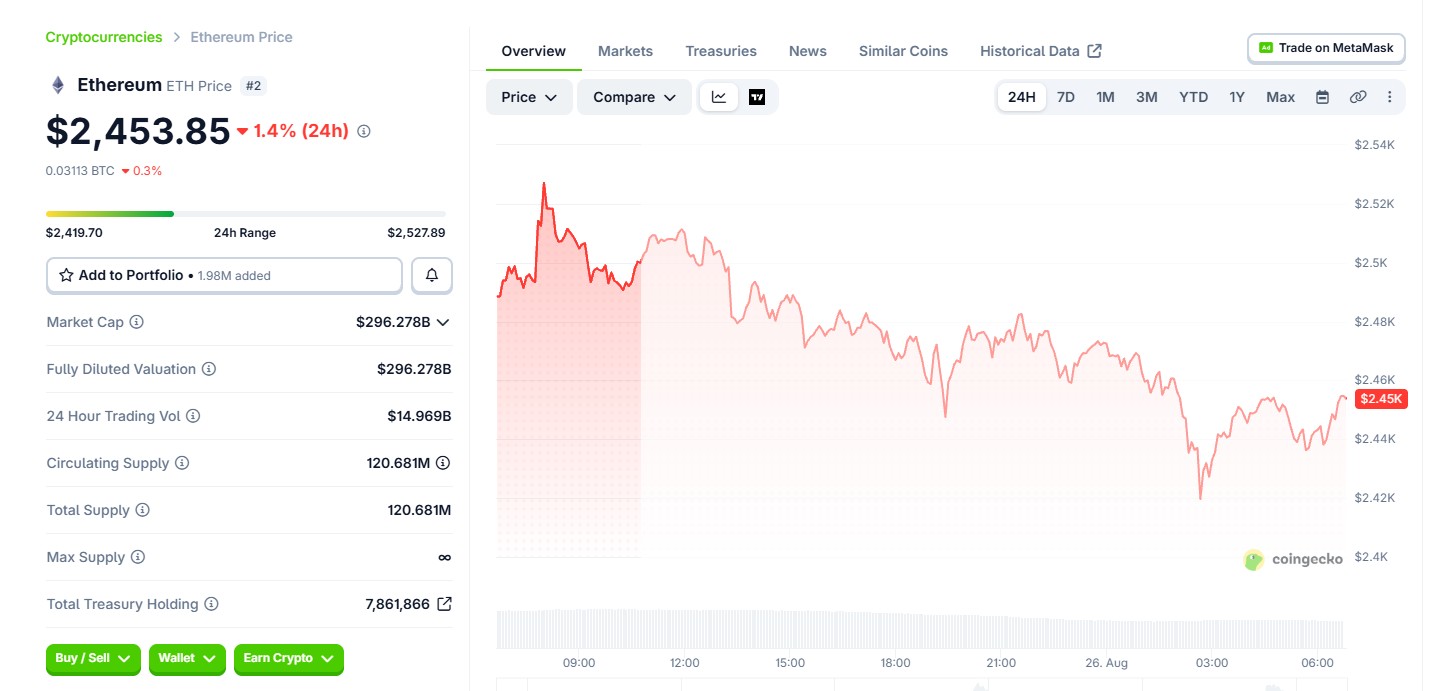Select 24H chart range

[1022, 97]
